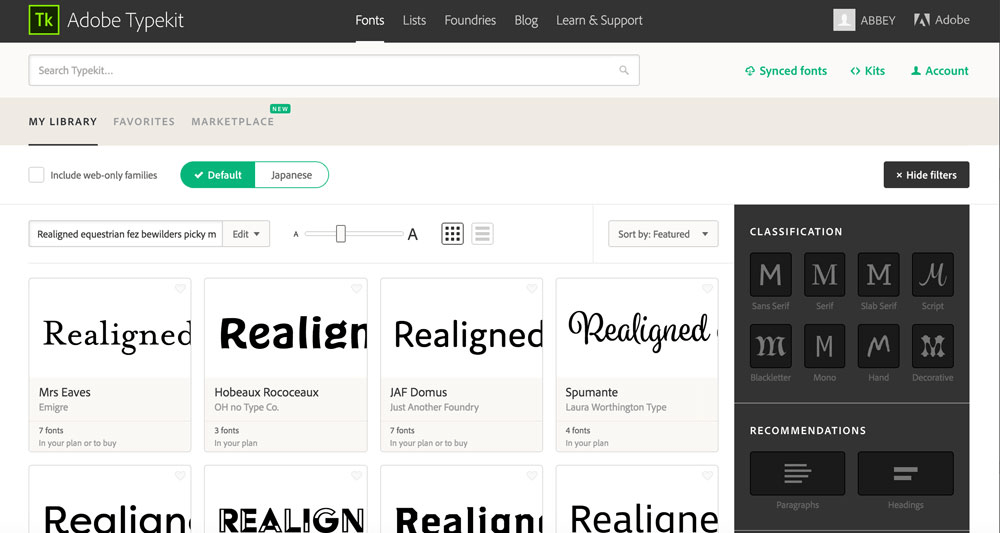Open the Hobeaux Rococeaux font preview
The height and width of the screenshot is (533, 1000).
(286, 329)
